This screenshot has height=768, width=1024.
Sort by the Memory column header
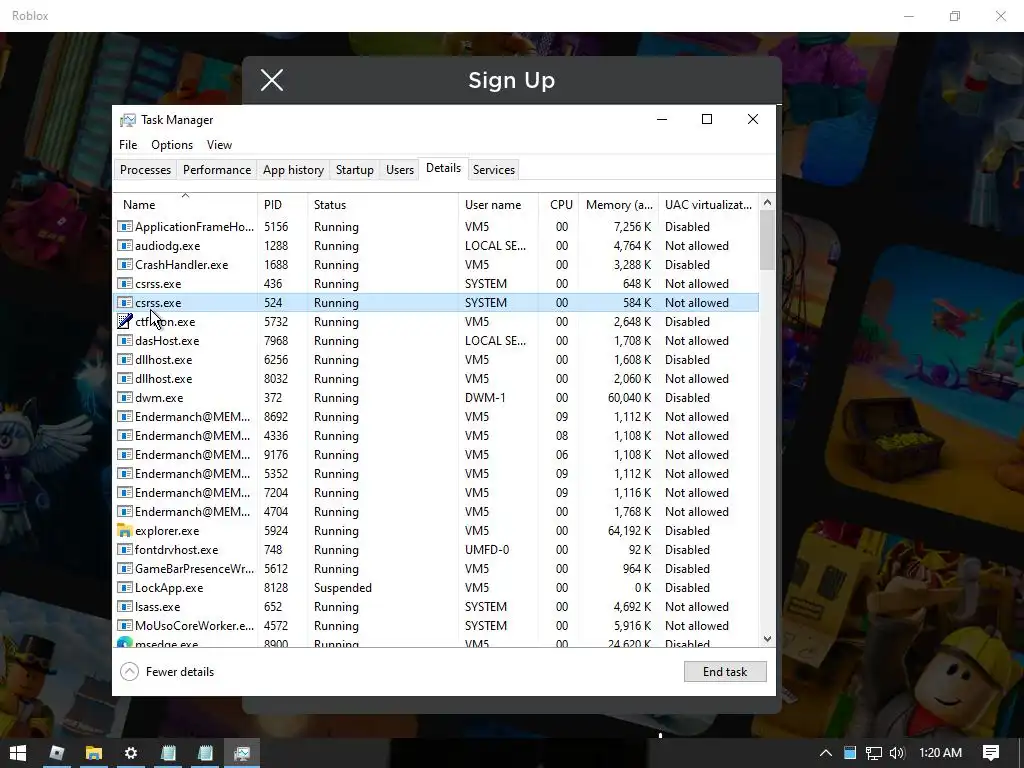tap(618, 204)
